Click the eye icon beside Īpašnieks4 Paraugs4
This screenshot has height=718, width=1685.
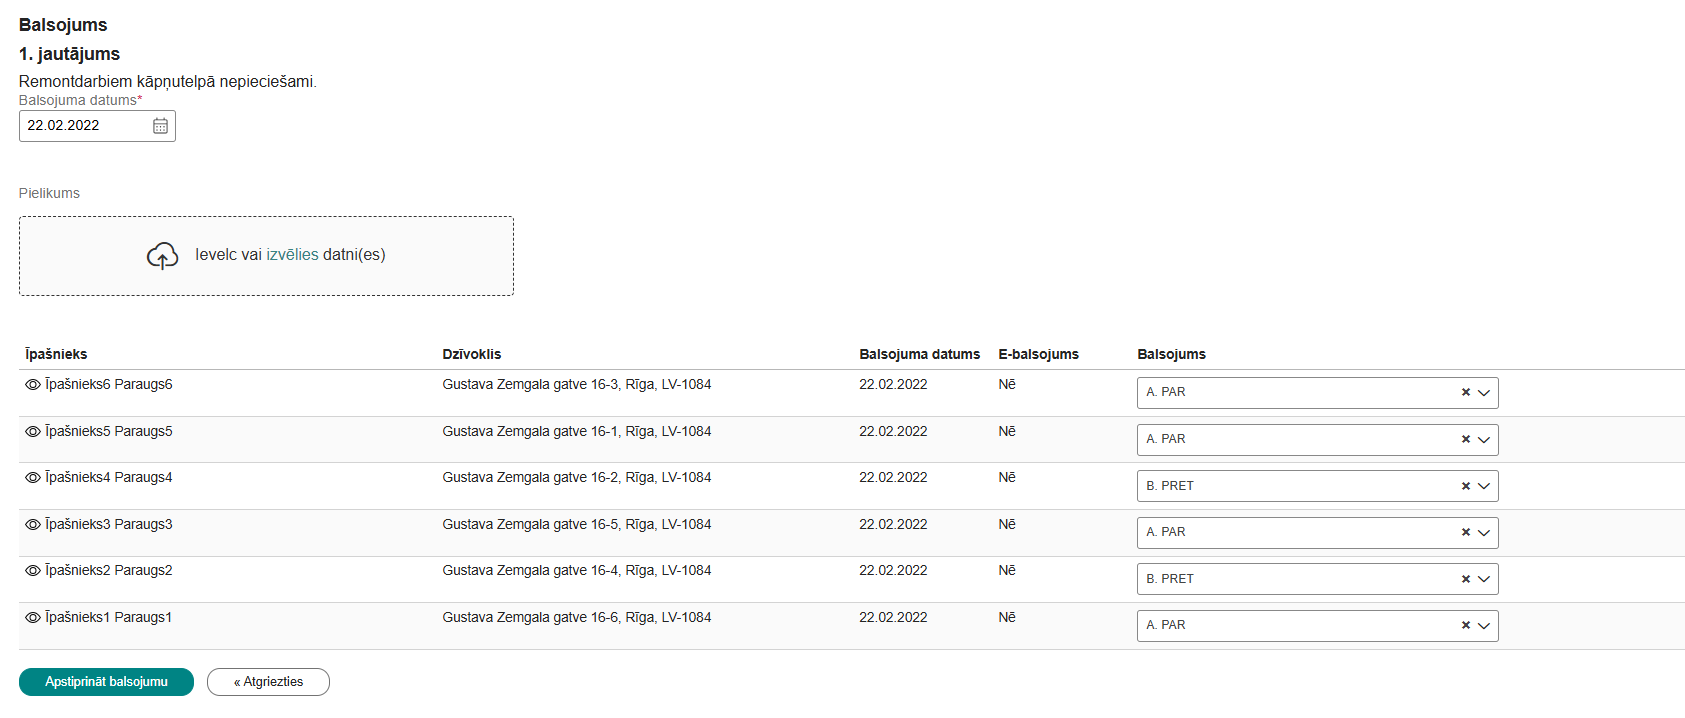(32, 478)
